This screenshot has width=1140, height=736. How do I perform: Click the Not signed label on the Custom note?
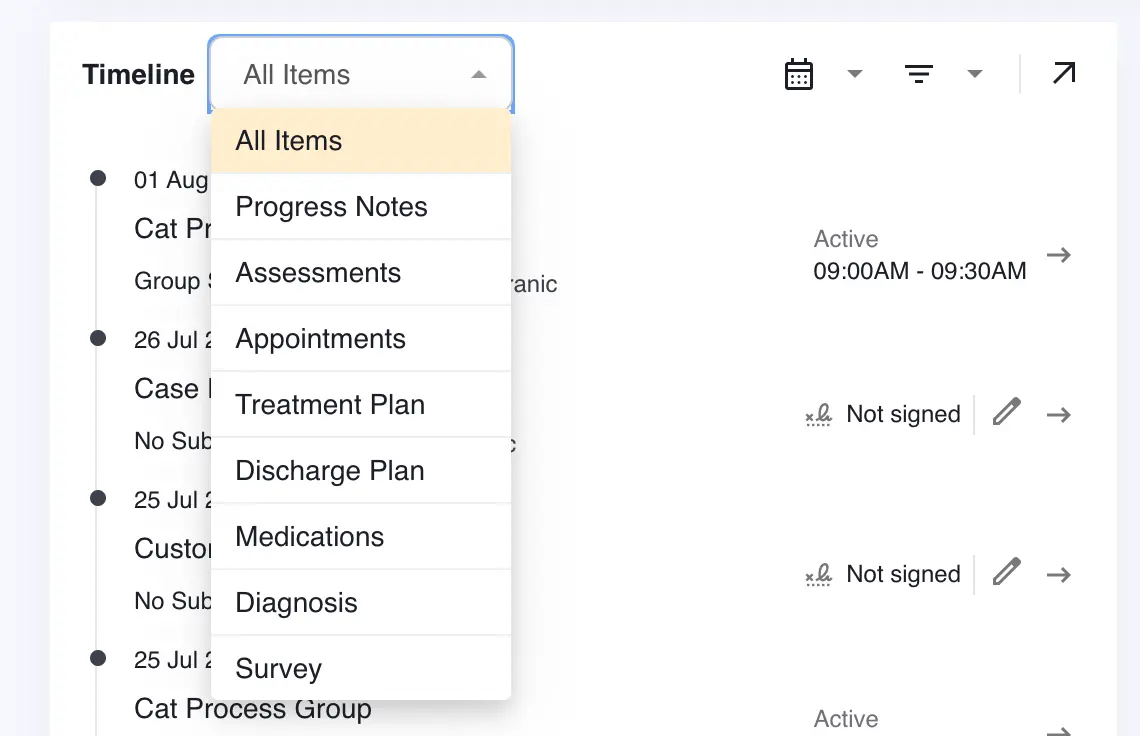click(902, 574)
